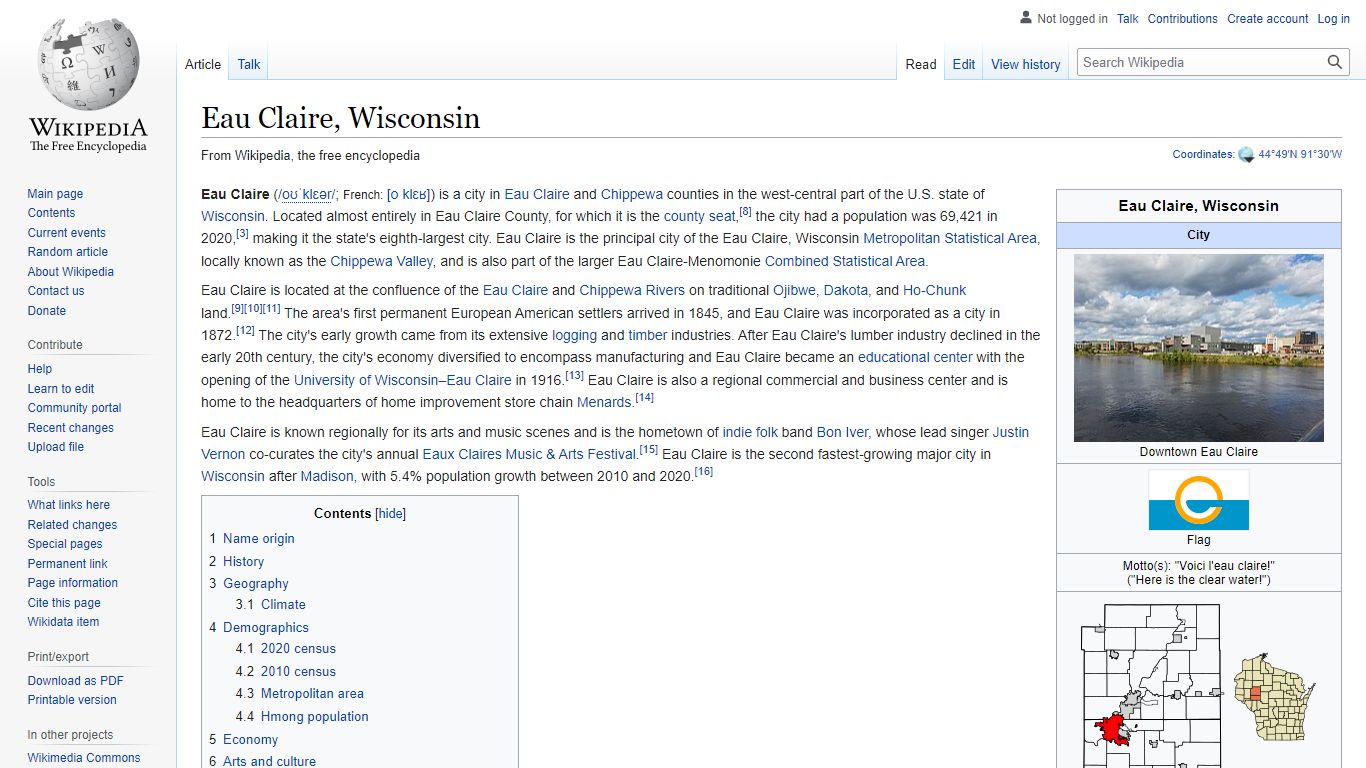The image size is (1366, 768).
Task: Select the Read tab
Action: point(921,64)
